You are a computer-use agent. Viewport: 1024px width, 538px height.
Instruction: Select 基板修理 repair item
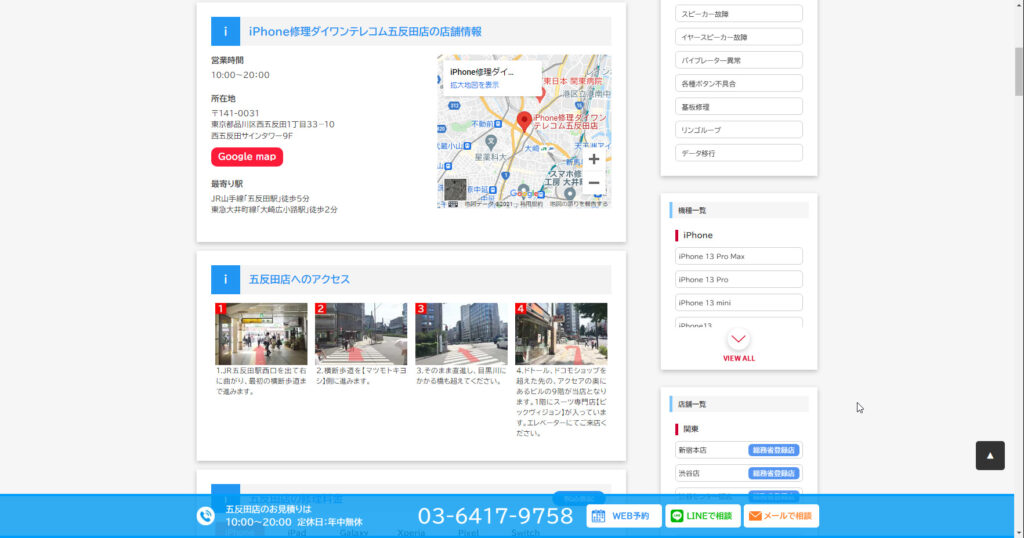(x=739, y=106)
